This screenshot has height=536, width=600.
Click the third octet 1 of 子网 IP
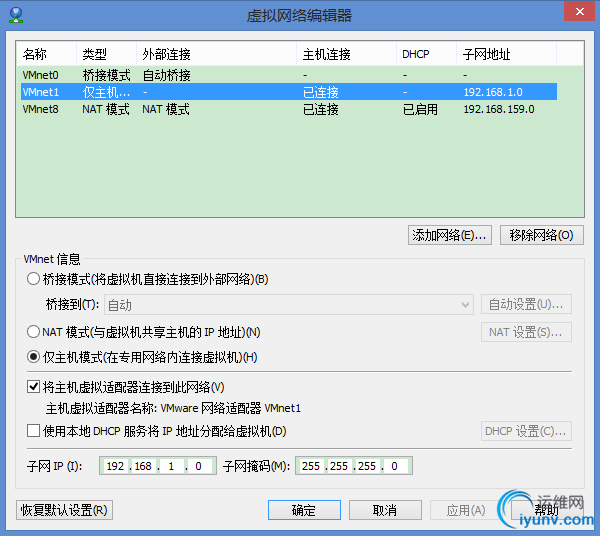tap(171, 466)
